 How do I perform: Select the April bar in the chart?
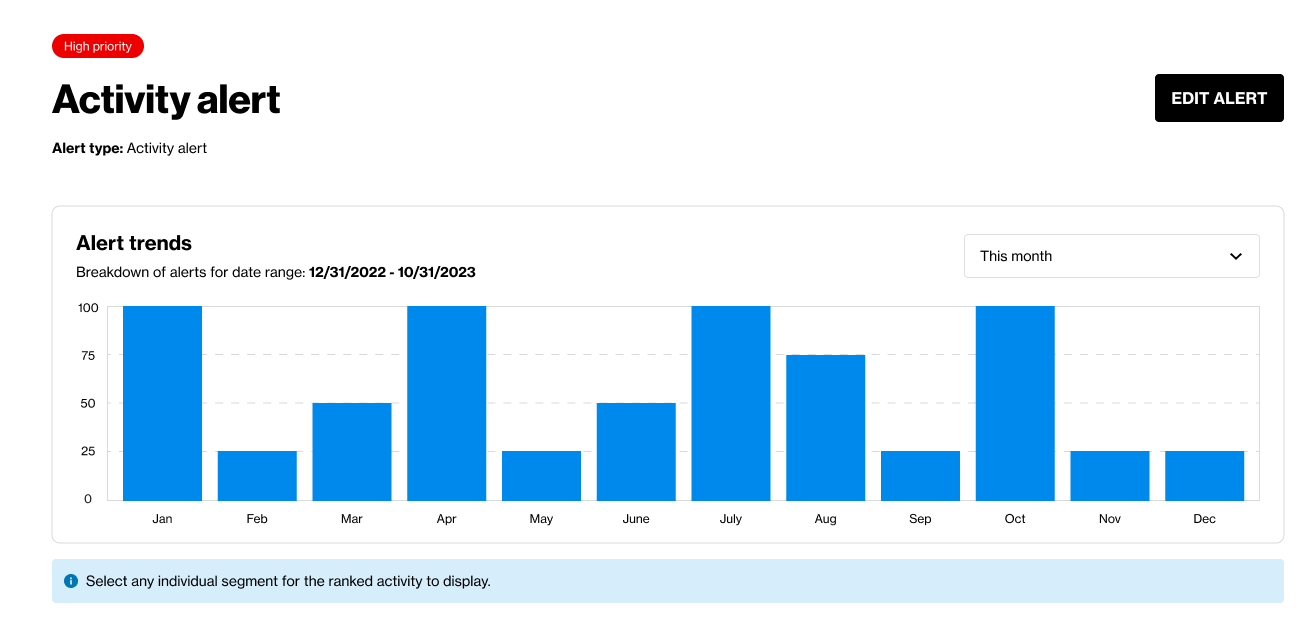tap(446, 400)
